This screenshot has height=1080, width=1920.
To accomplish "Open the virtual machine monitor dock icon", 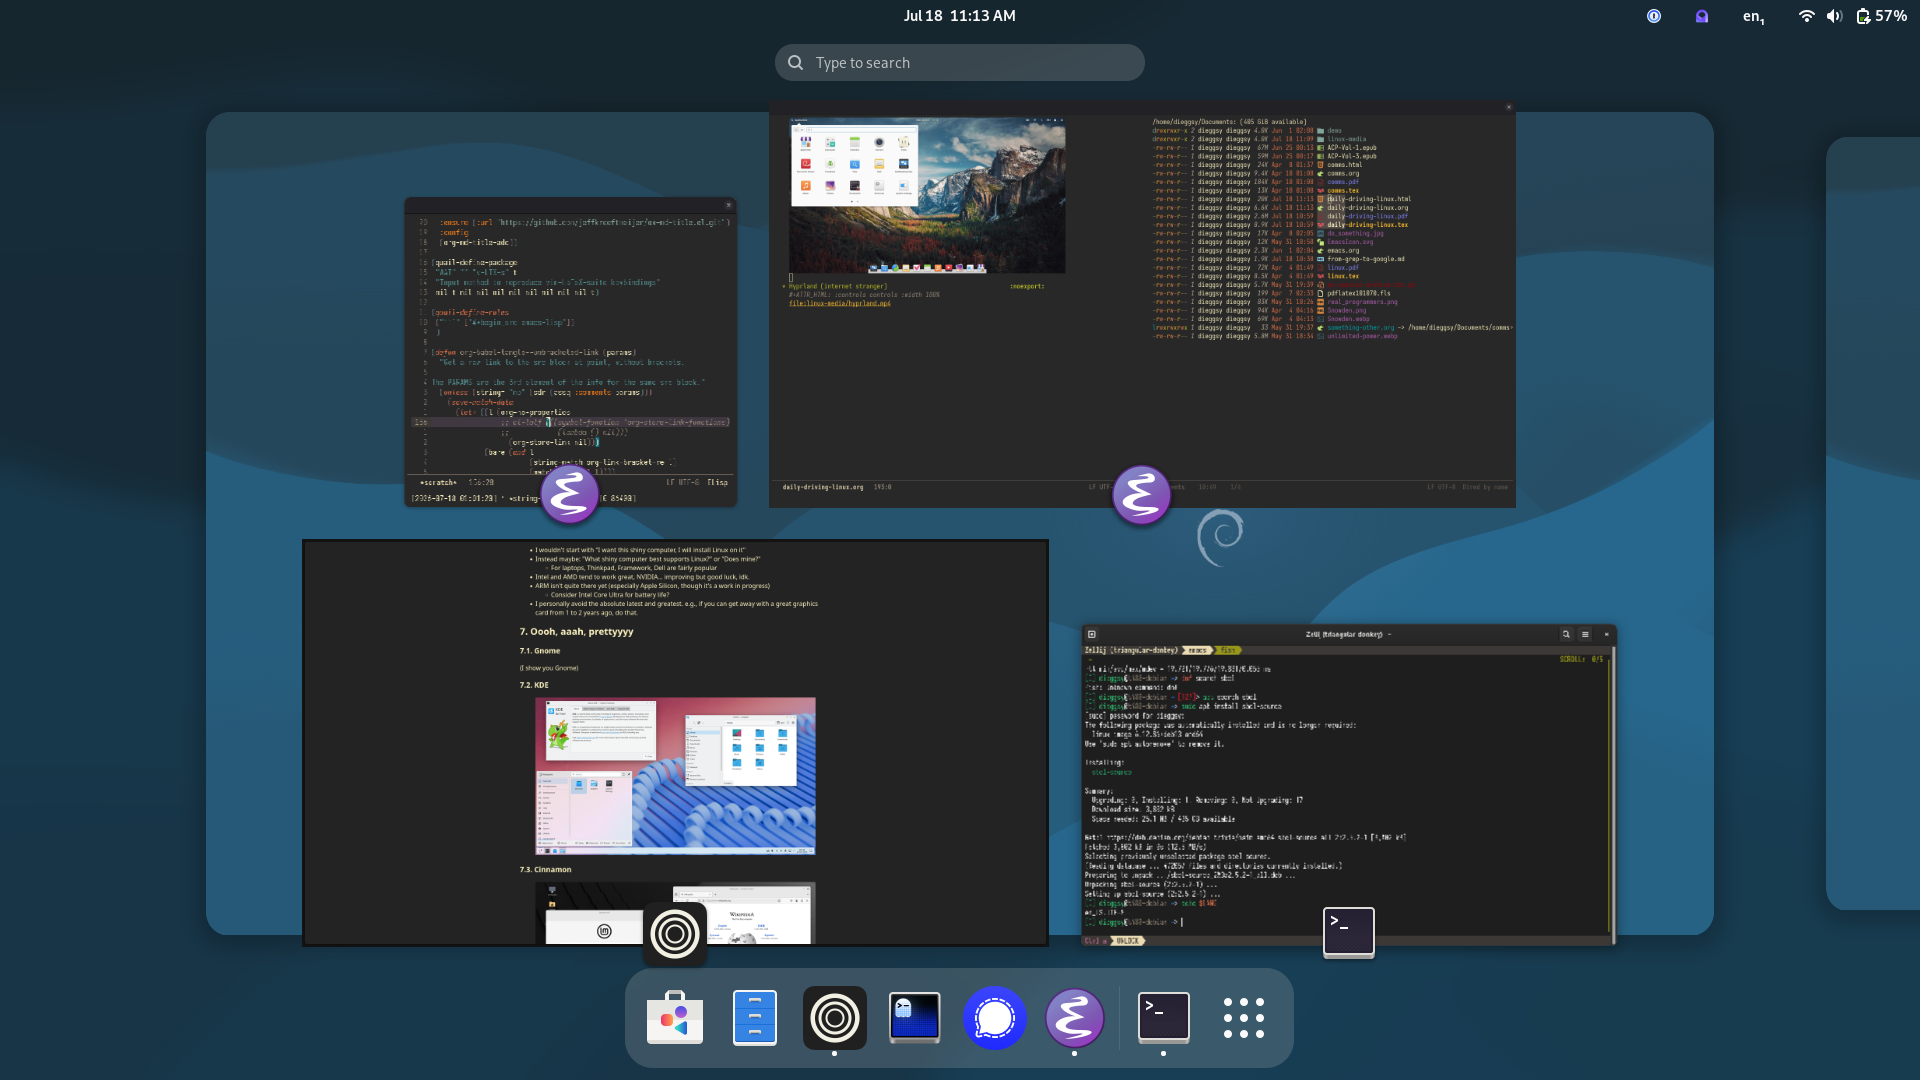I will (915, 1018).
